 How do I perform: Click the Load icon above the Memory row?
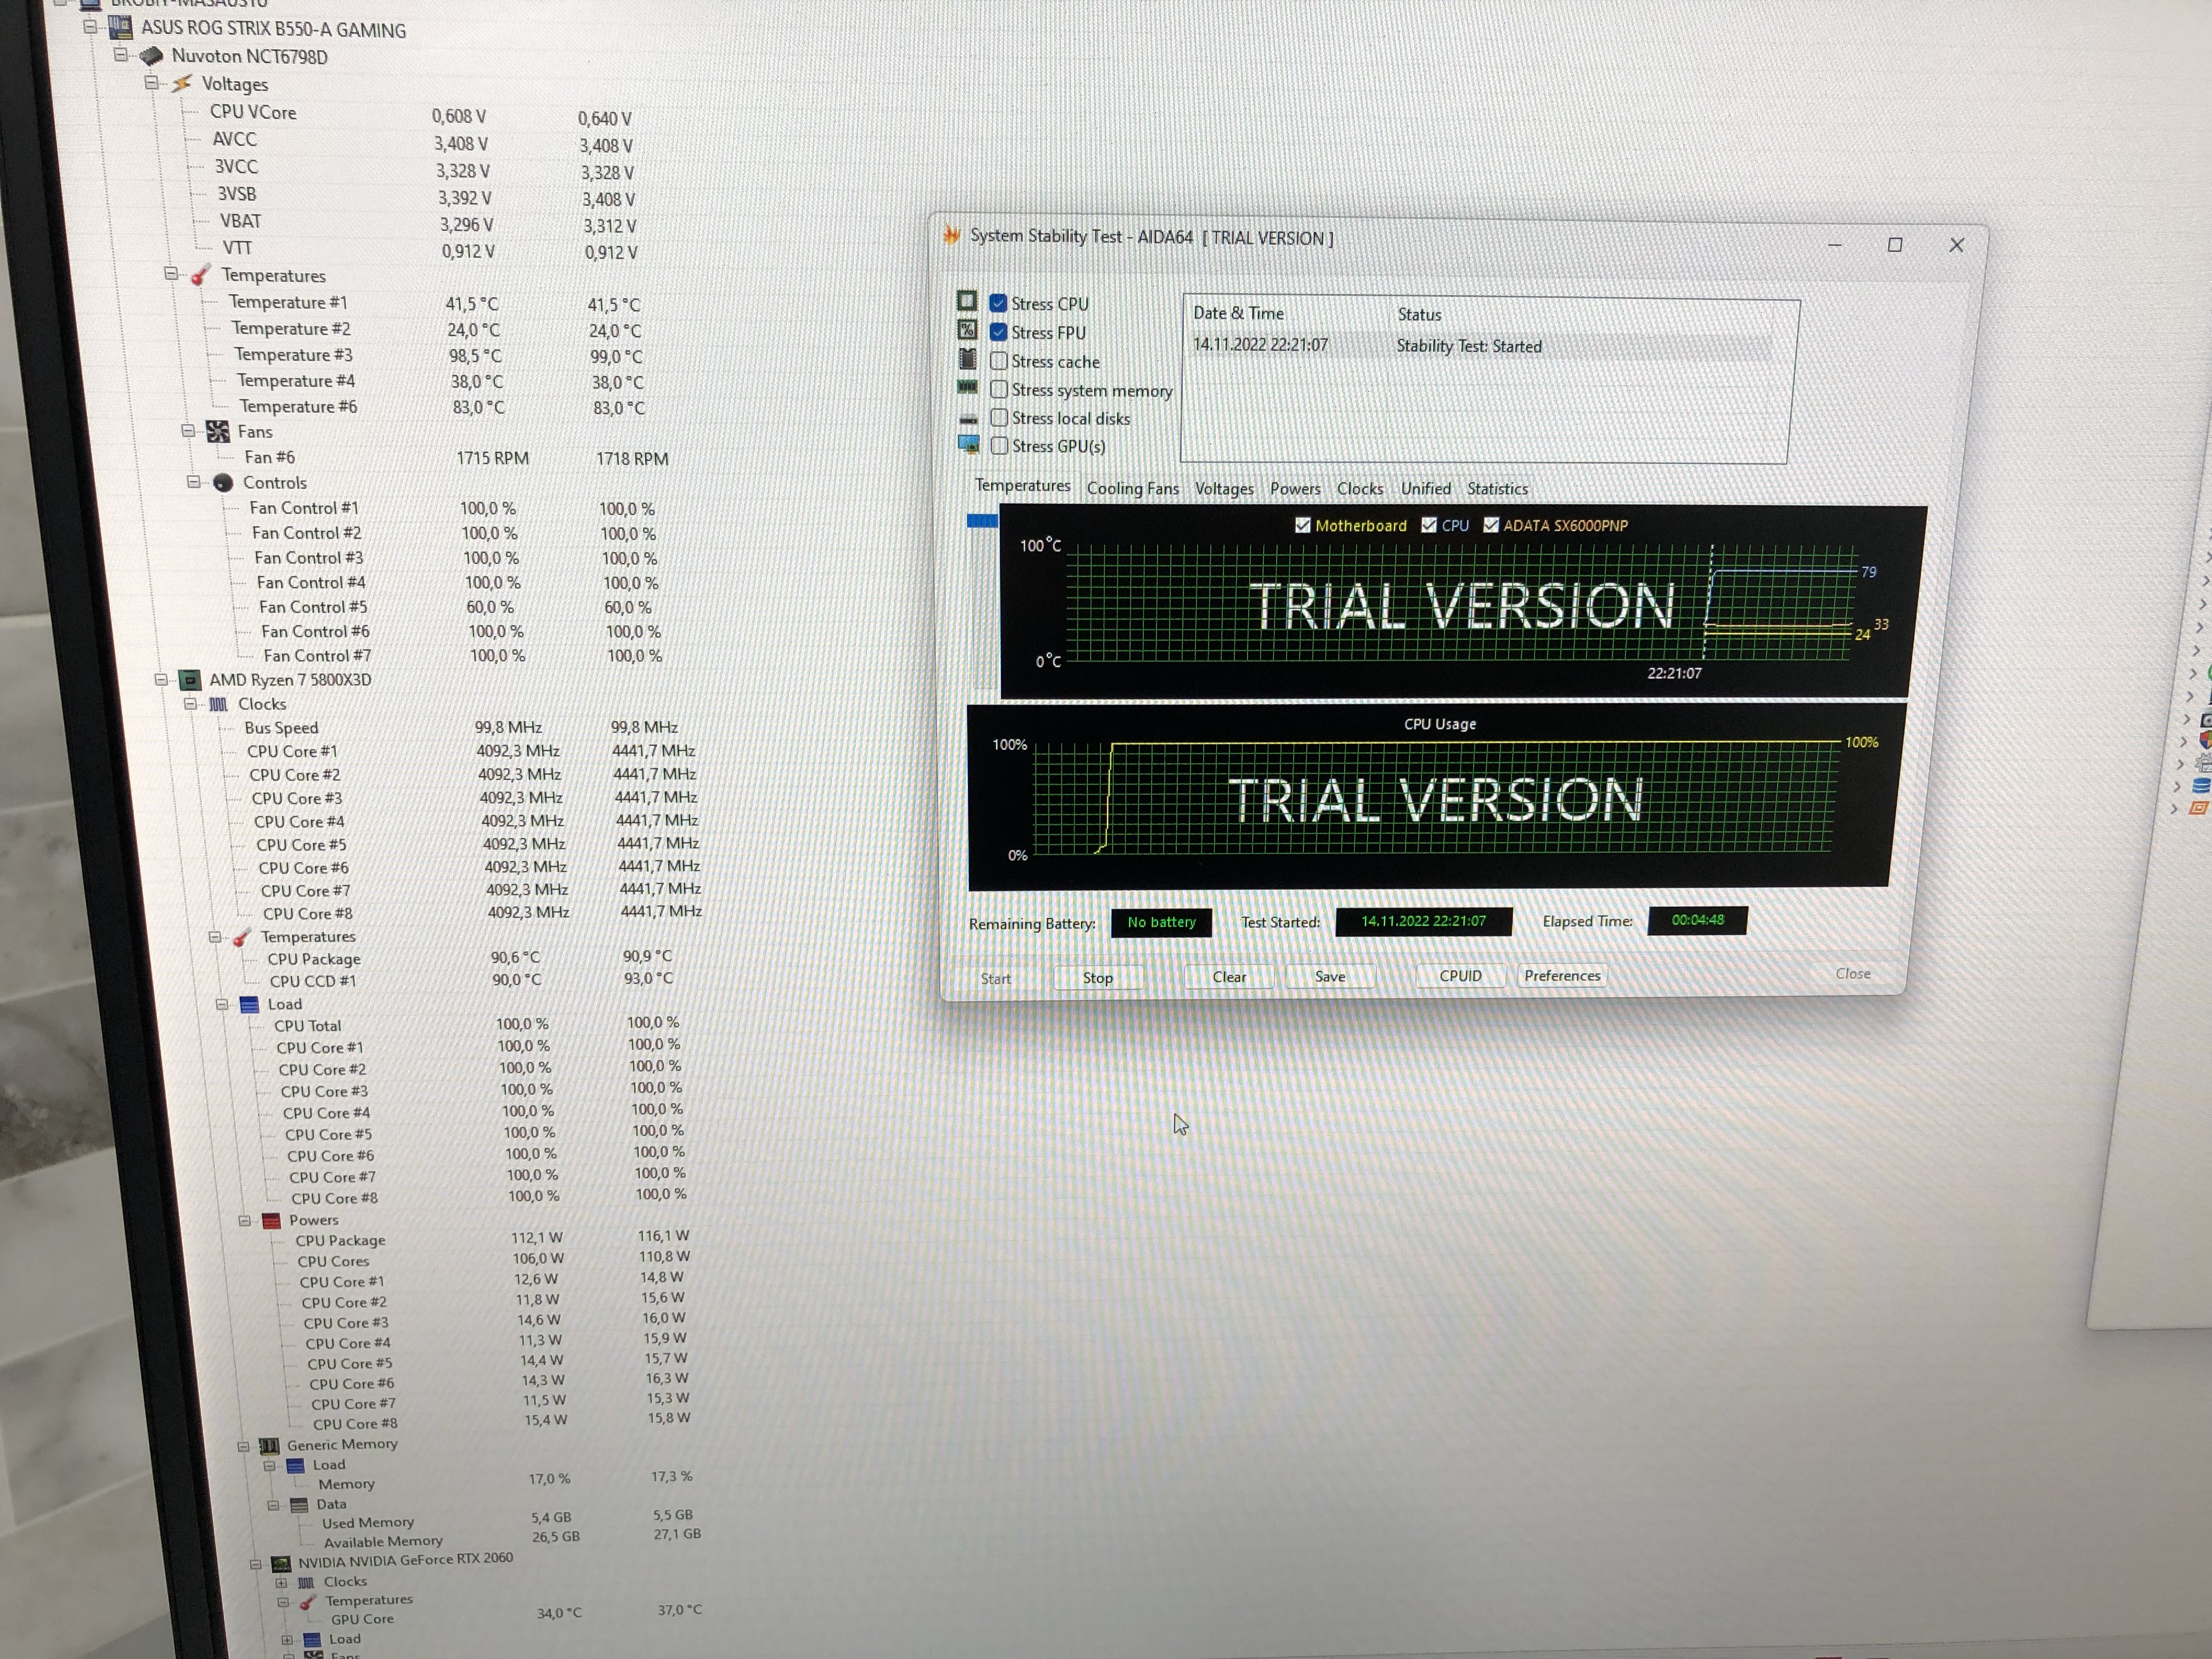[295, 1465]
